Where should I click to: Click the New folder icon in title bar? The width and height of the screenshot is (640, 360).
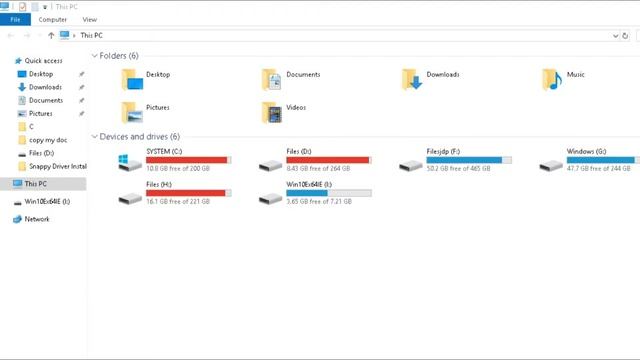coord(35,7)
